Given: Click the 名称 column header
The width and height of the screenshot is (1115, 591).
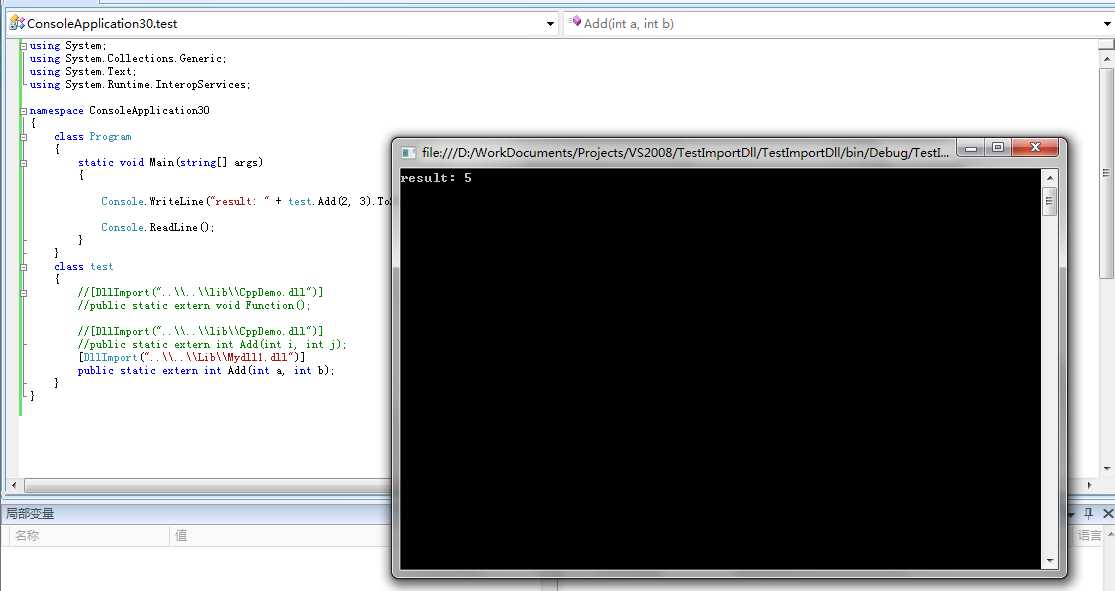Looking at the screenshot, I should click(x=27, y=536).
